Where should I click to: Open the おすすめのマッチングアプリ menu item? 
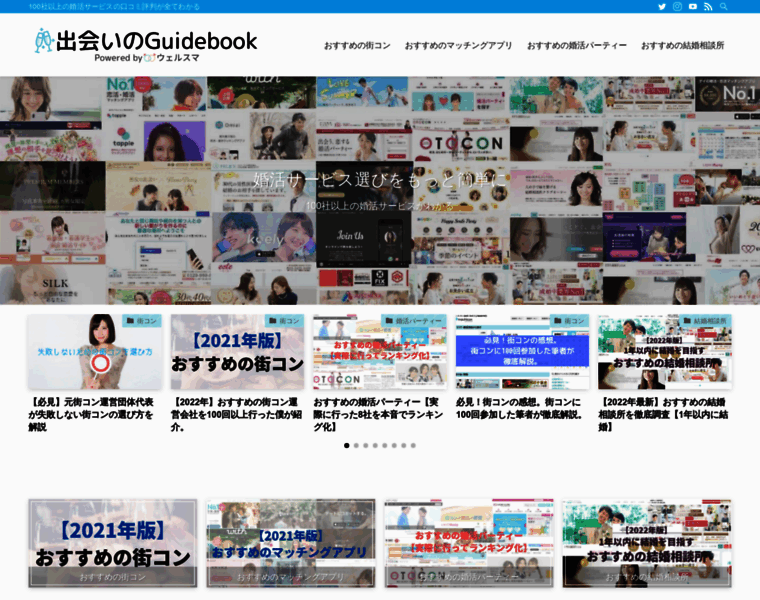tap(458, 46)
